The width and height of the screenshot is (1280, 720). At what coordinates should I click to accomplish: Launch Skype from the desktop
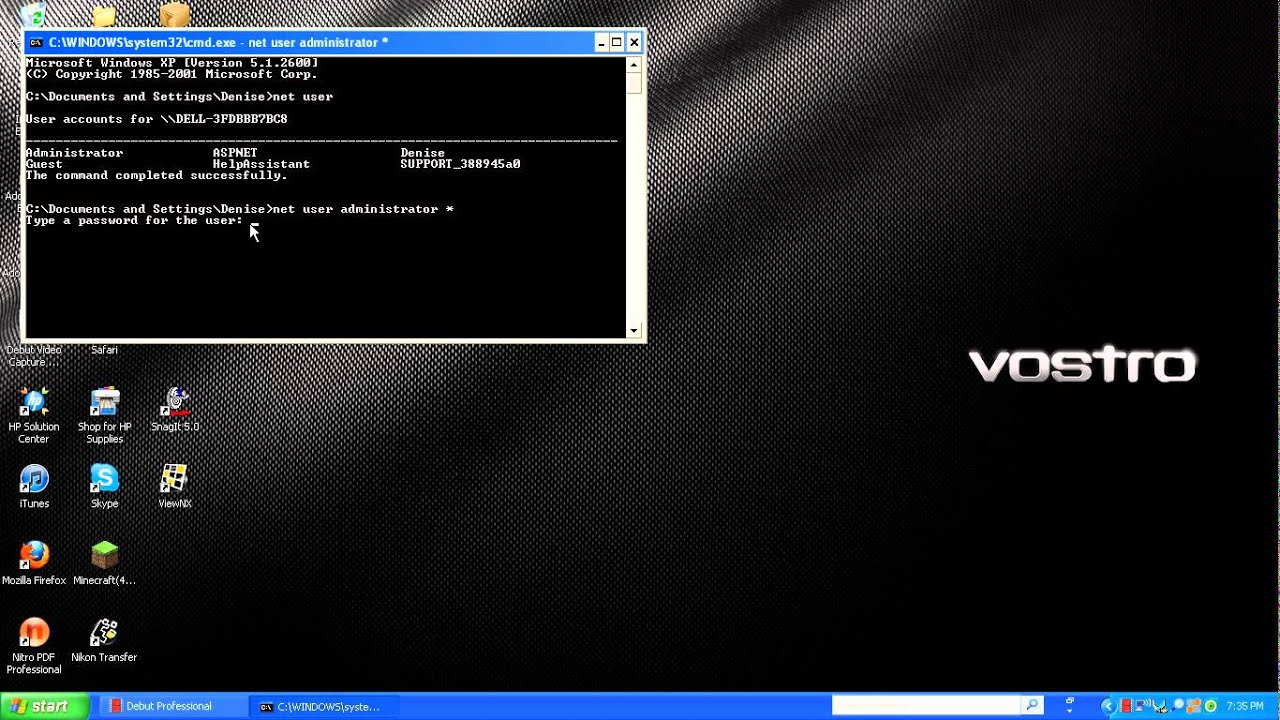click(x=104, y=487)
